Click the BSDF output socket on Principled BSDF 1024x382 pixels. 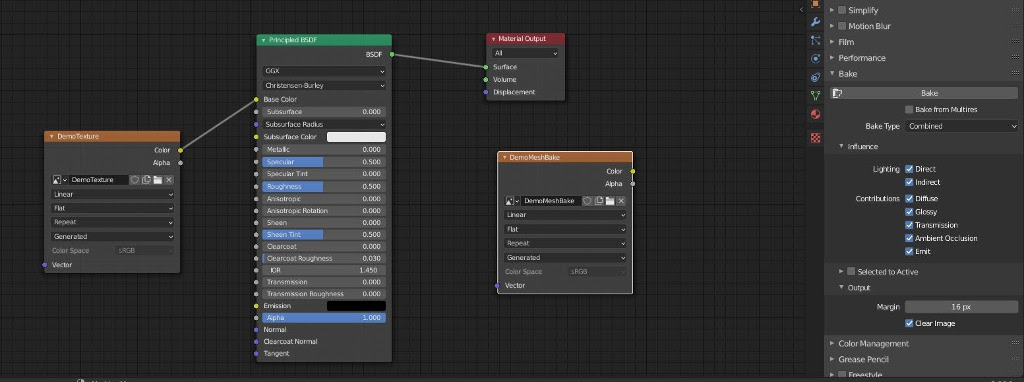[x=392, y=55]
